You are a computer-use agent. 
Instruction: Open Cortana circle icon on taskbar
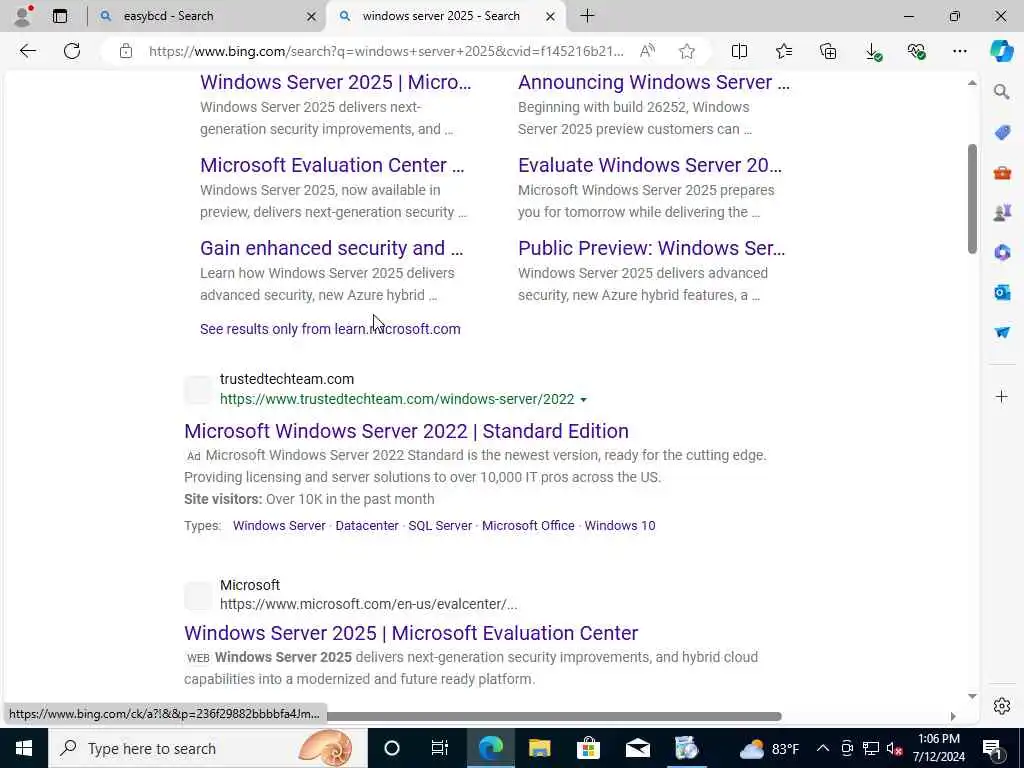pos(392,748)
